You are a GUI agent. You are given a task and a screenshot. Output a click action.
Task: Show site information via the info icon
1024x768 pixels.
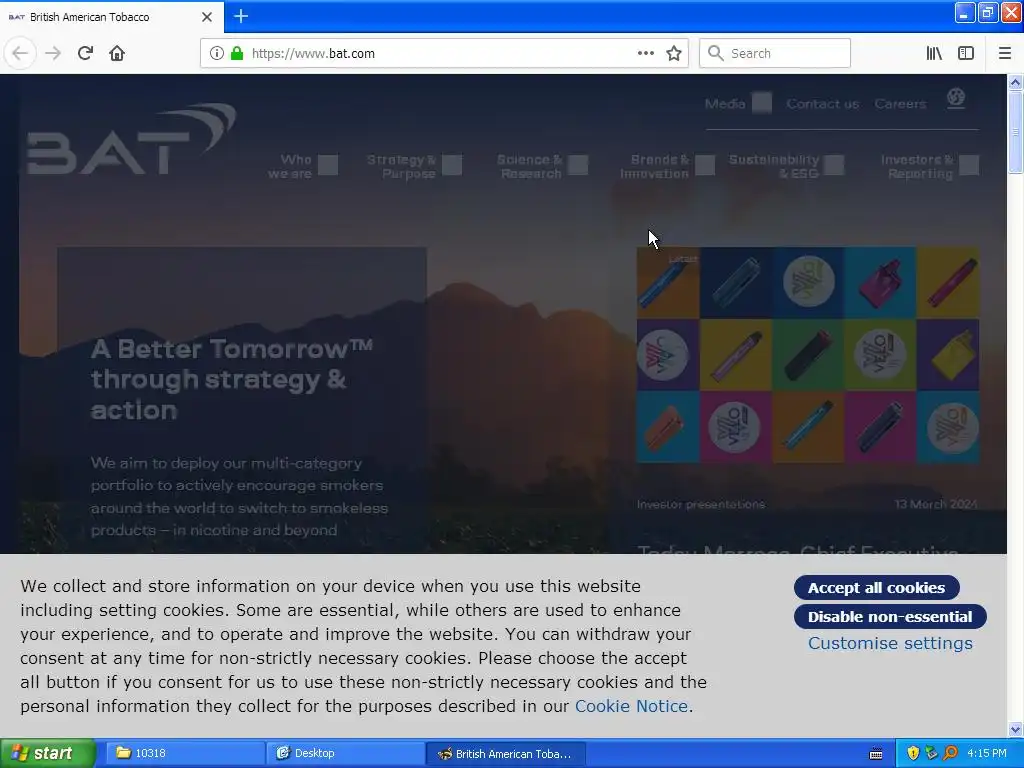click(217, 54)
